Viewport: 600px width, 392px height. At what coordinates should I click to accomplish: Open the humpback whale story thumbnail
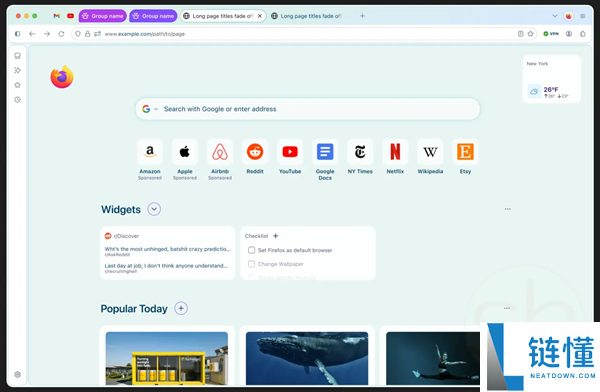click(x=307, y=358)
